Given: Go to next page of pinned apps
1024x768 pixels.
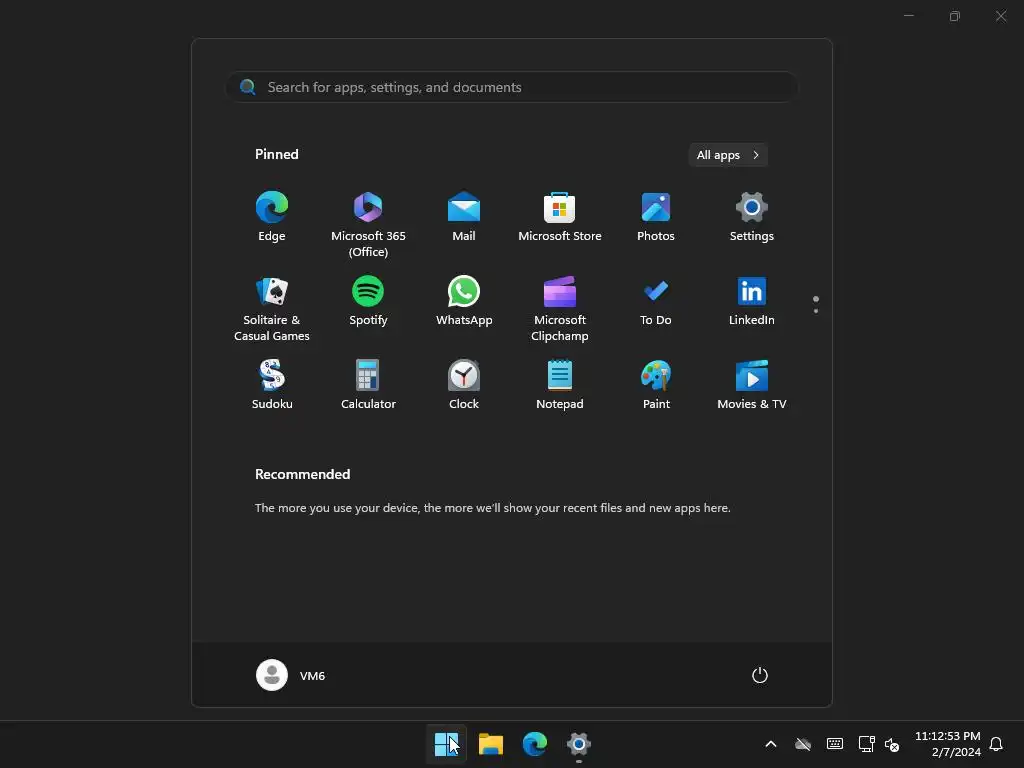Looking at the screenshot, I should pos(816,311).
